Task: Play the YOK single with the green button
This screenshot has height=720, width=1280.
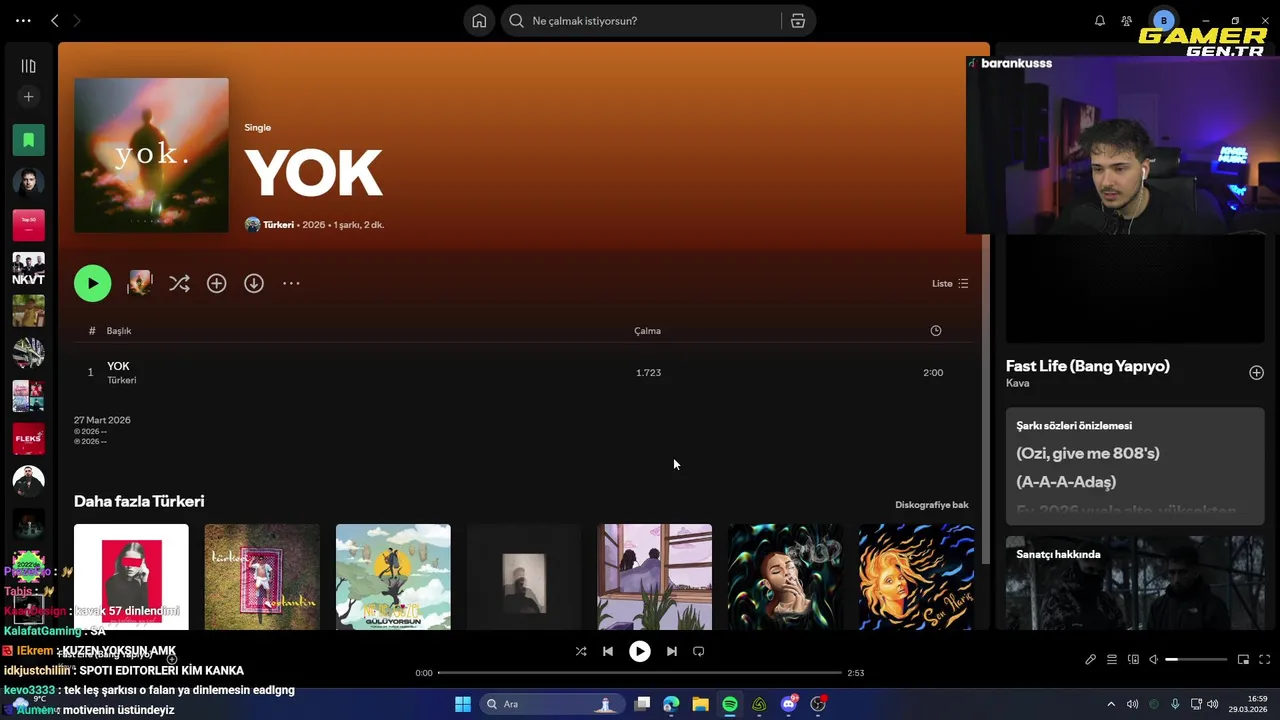Action: pyautogui.click(x=92, y=283)
